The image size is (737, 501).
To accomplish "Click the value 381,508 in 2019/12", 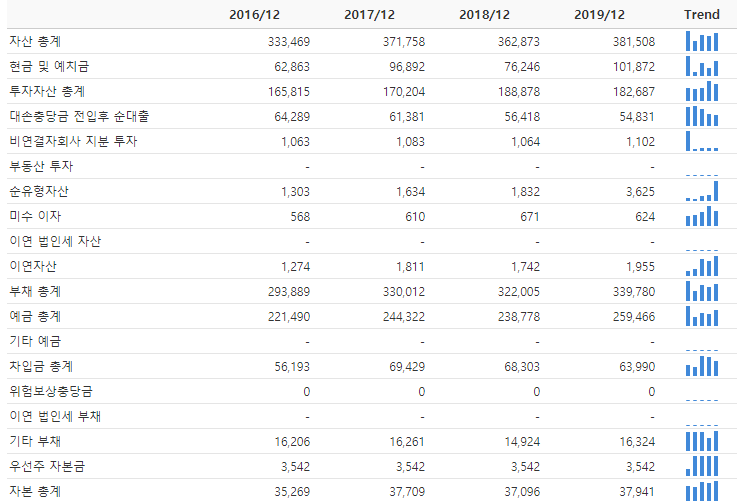I will 634,42.
